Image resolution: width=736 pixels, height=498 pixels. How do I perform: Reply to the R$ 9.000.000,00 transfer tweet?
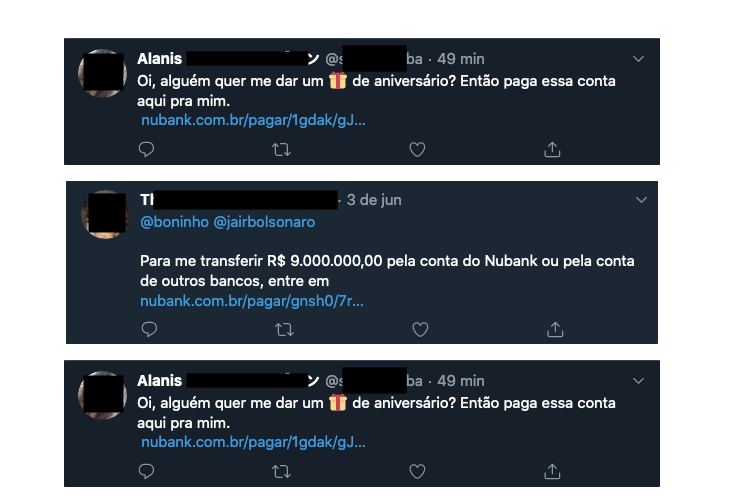coord(149,329)
